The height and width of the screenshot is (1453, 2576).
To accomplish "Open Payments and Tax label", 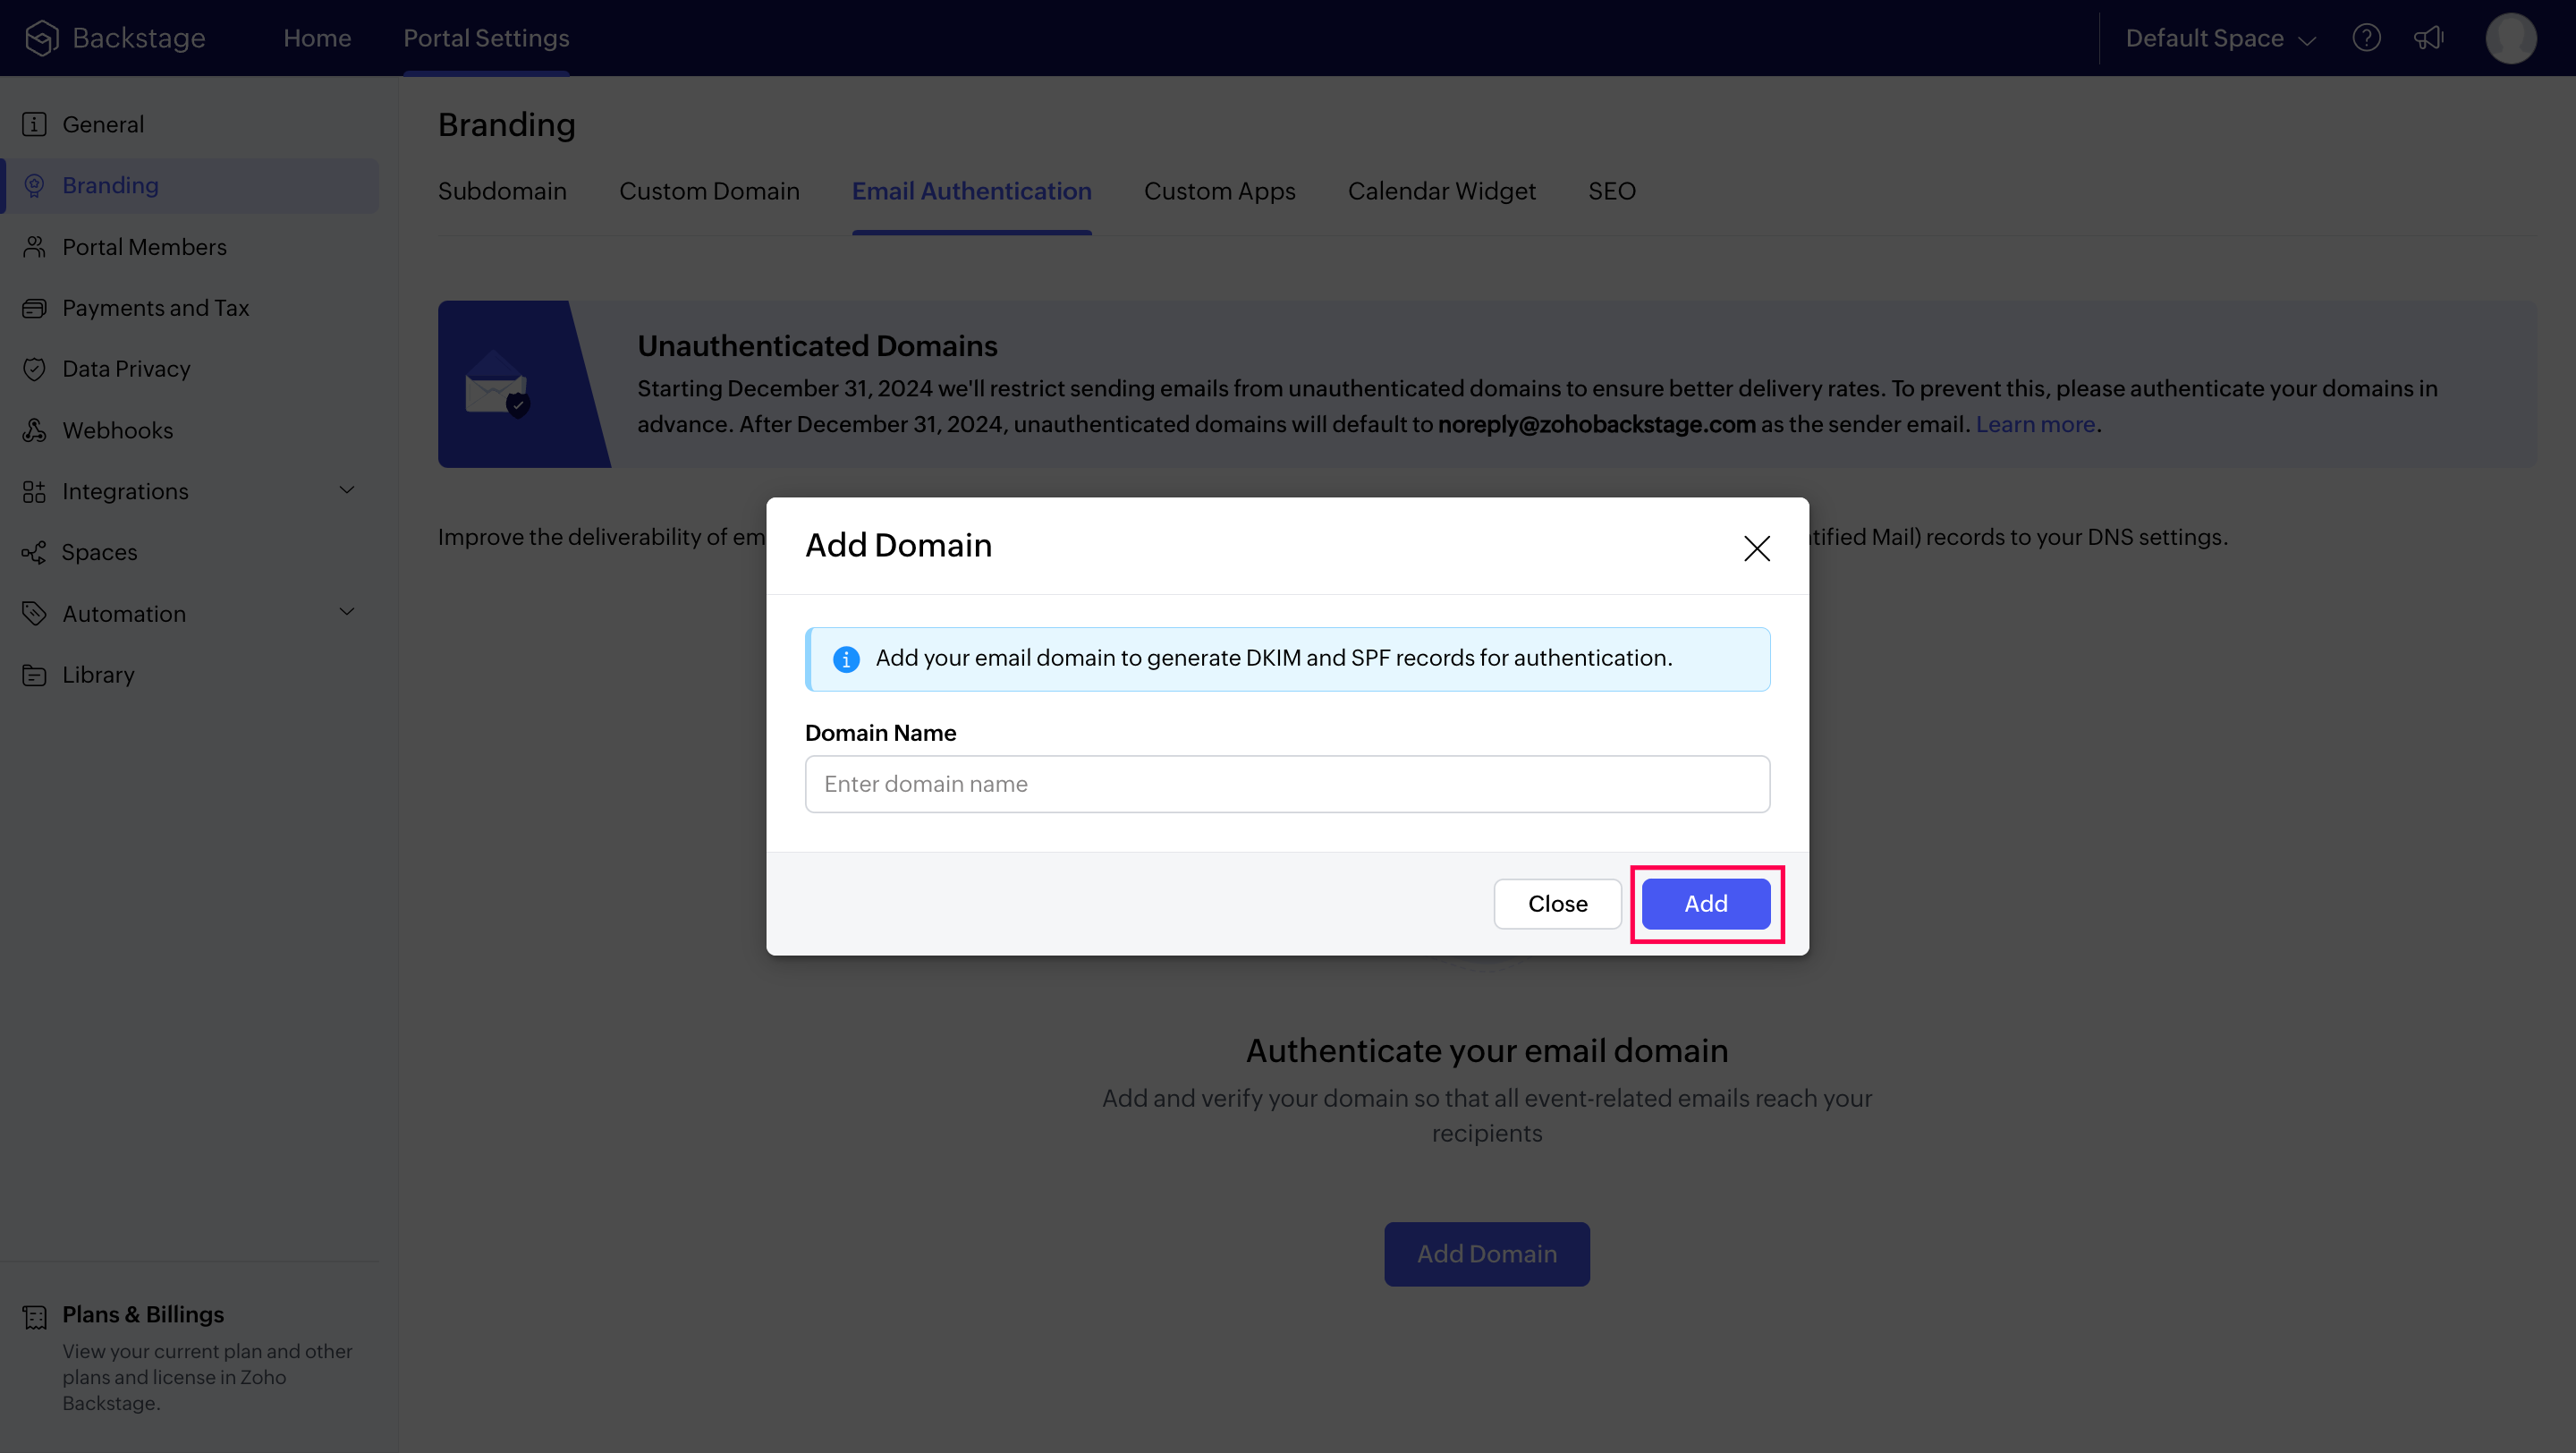I will 155,308.
